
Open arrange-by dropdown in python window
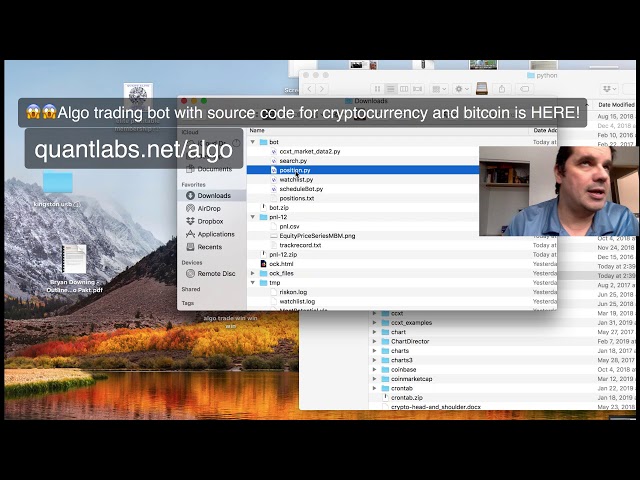pos(439,89)
